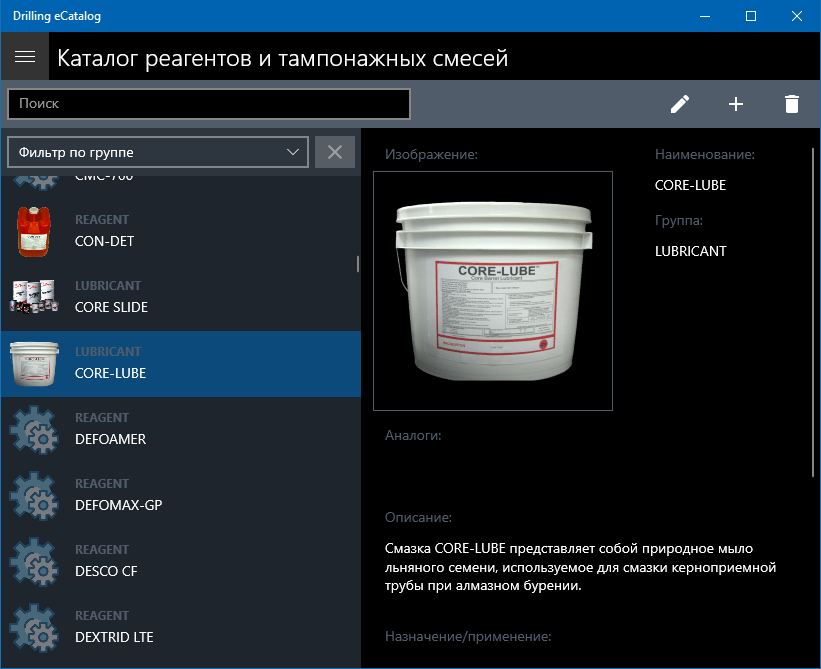Click the Назначение/применение label
The image size is (821, 669).
(x=468, y=636)
